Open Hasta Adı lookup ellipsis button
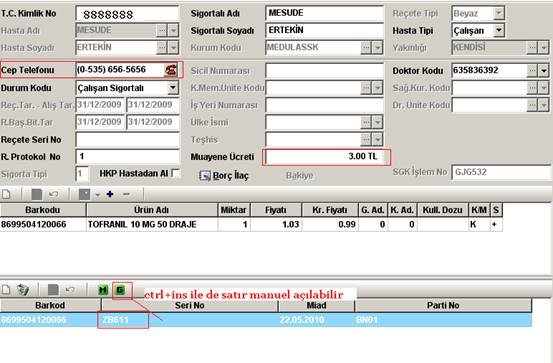Viewport: 553px width, 363px height. click(x=162, y=30)
